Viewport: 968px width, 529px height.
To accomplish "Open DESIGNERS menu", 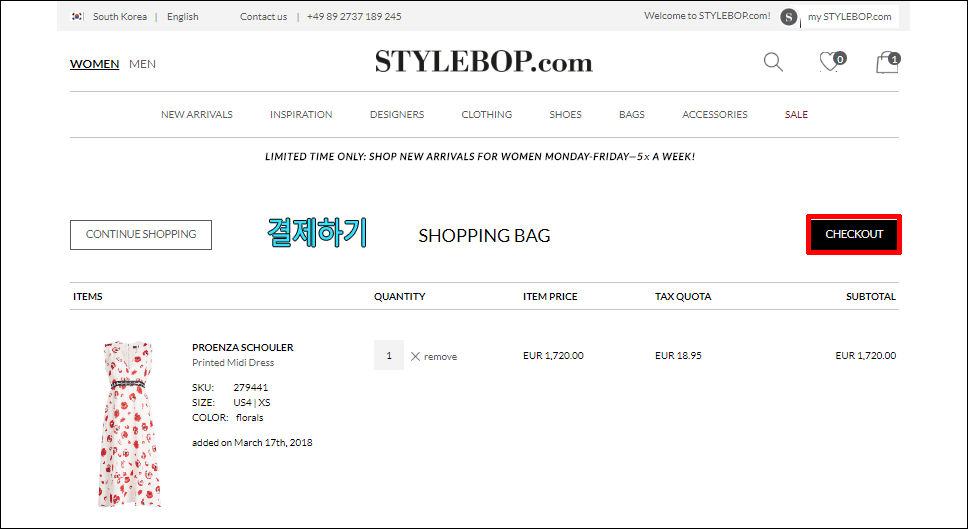I will 397,114.
